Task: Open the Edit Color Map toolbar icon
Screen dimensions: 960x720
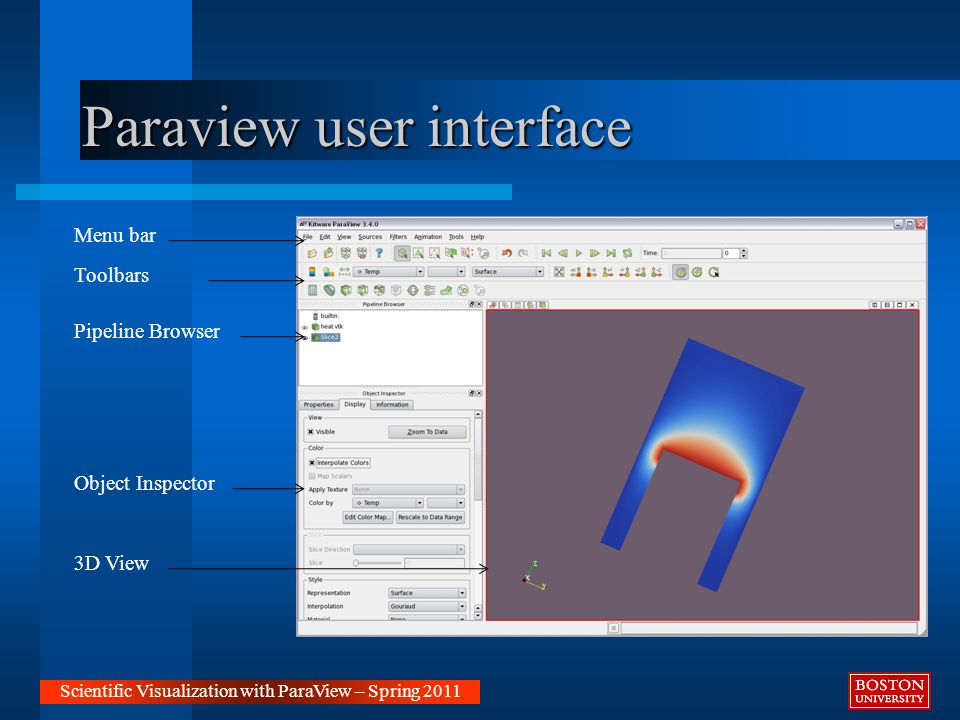Action: [x=329, y=272]
